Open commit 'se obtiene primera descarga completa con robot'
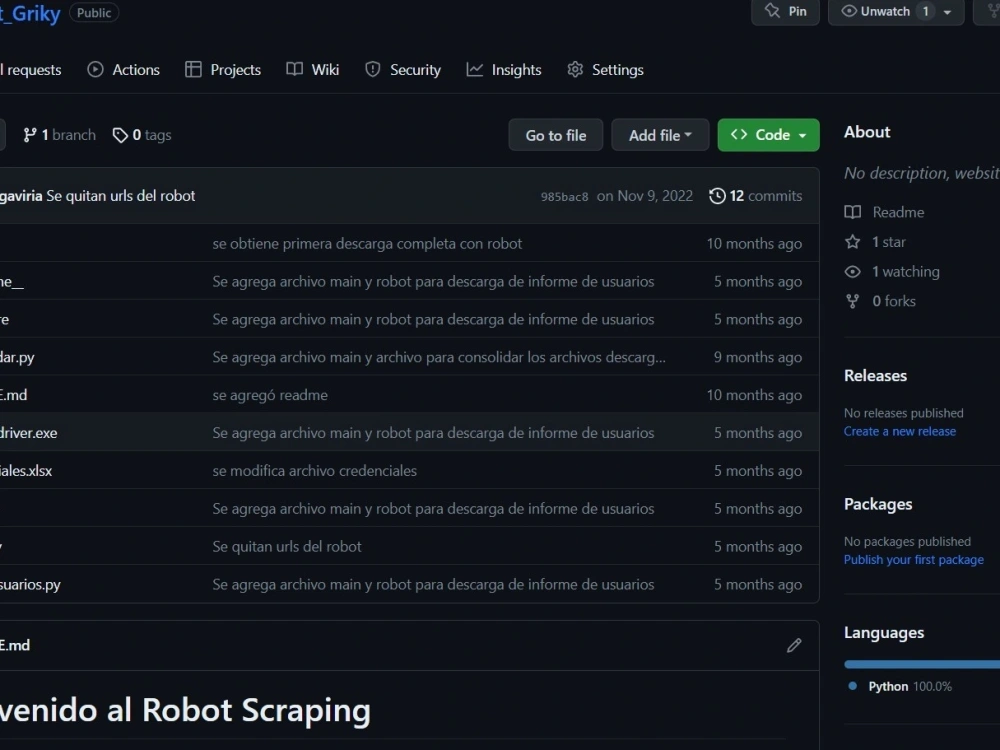The height and width of the screenshot is (750, 1000). [367, 244]
